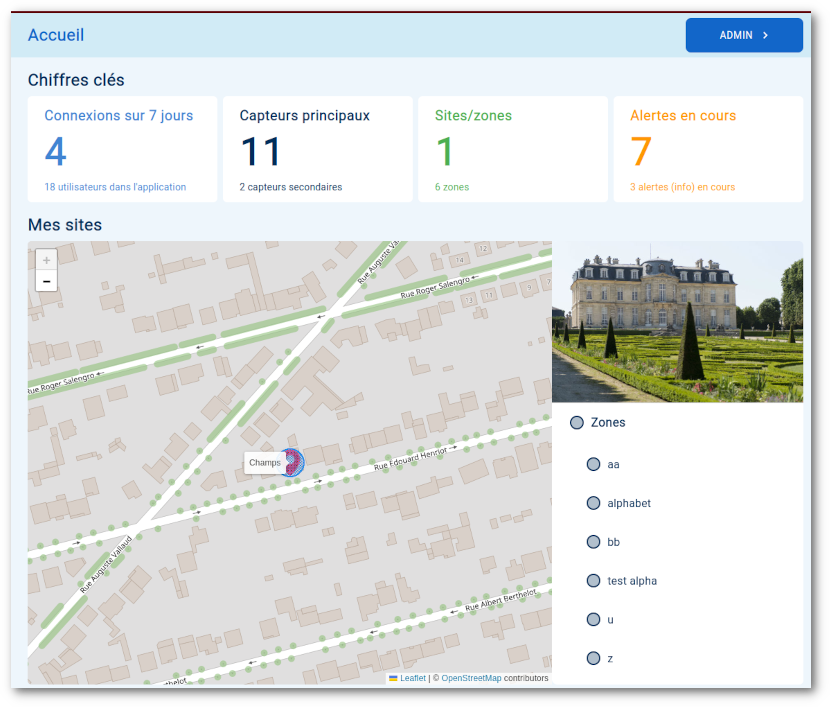Pick the test alpha zone radio
This screenshot has height=707, width=830.
593,581
